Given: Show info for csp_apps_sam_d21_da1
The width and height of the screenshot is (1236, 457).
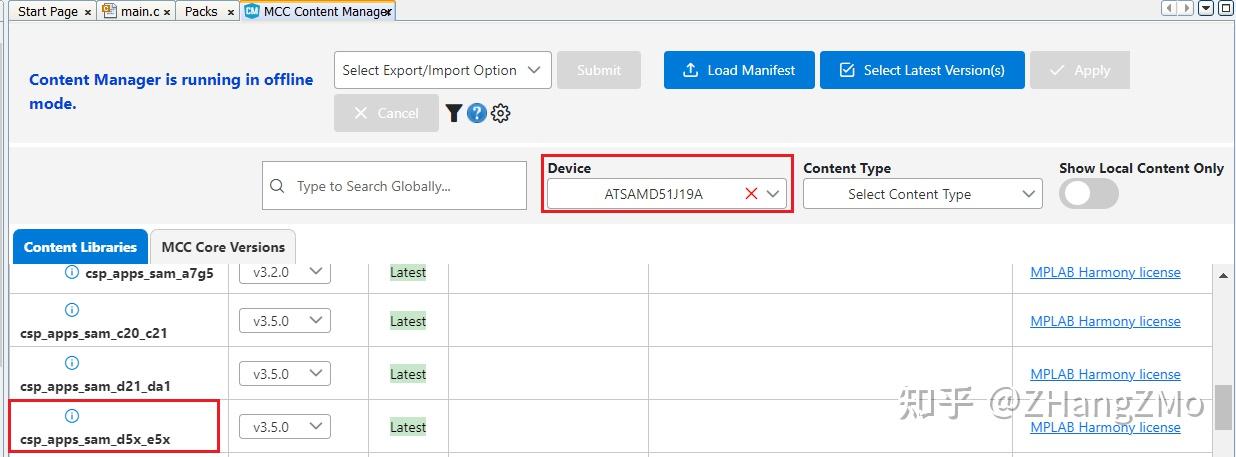Looking at the screenshot, I should pos(71,363).
